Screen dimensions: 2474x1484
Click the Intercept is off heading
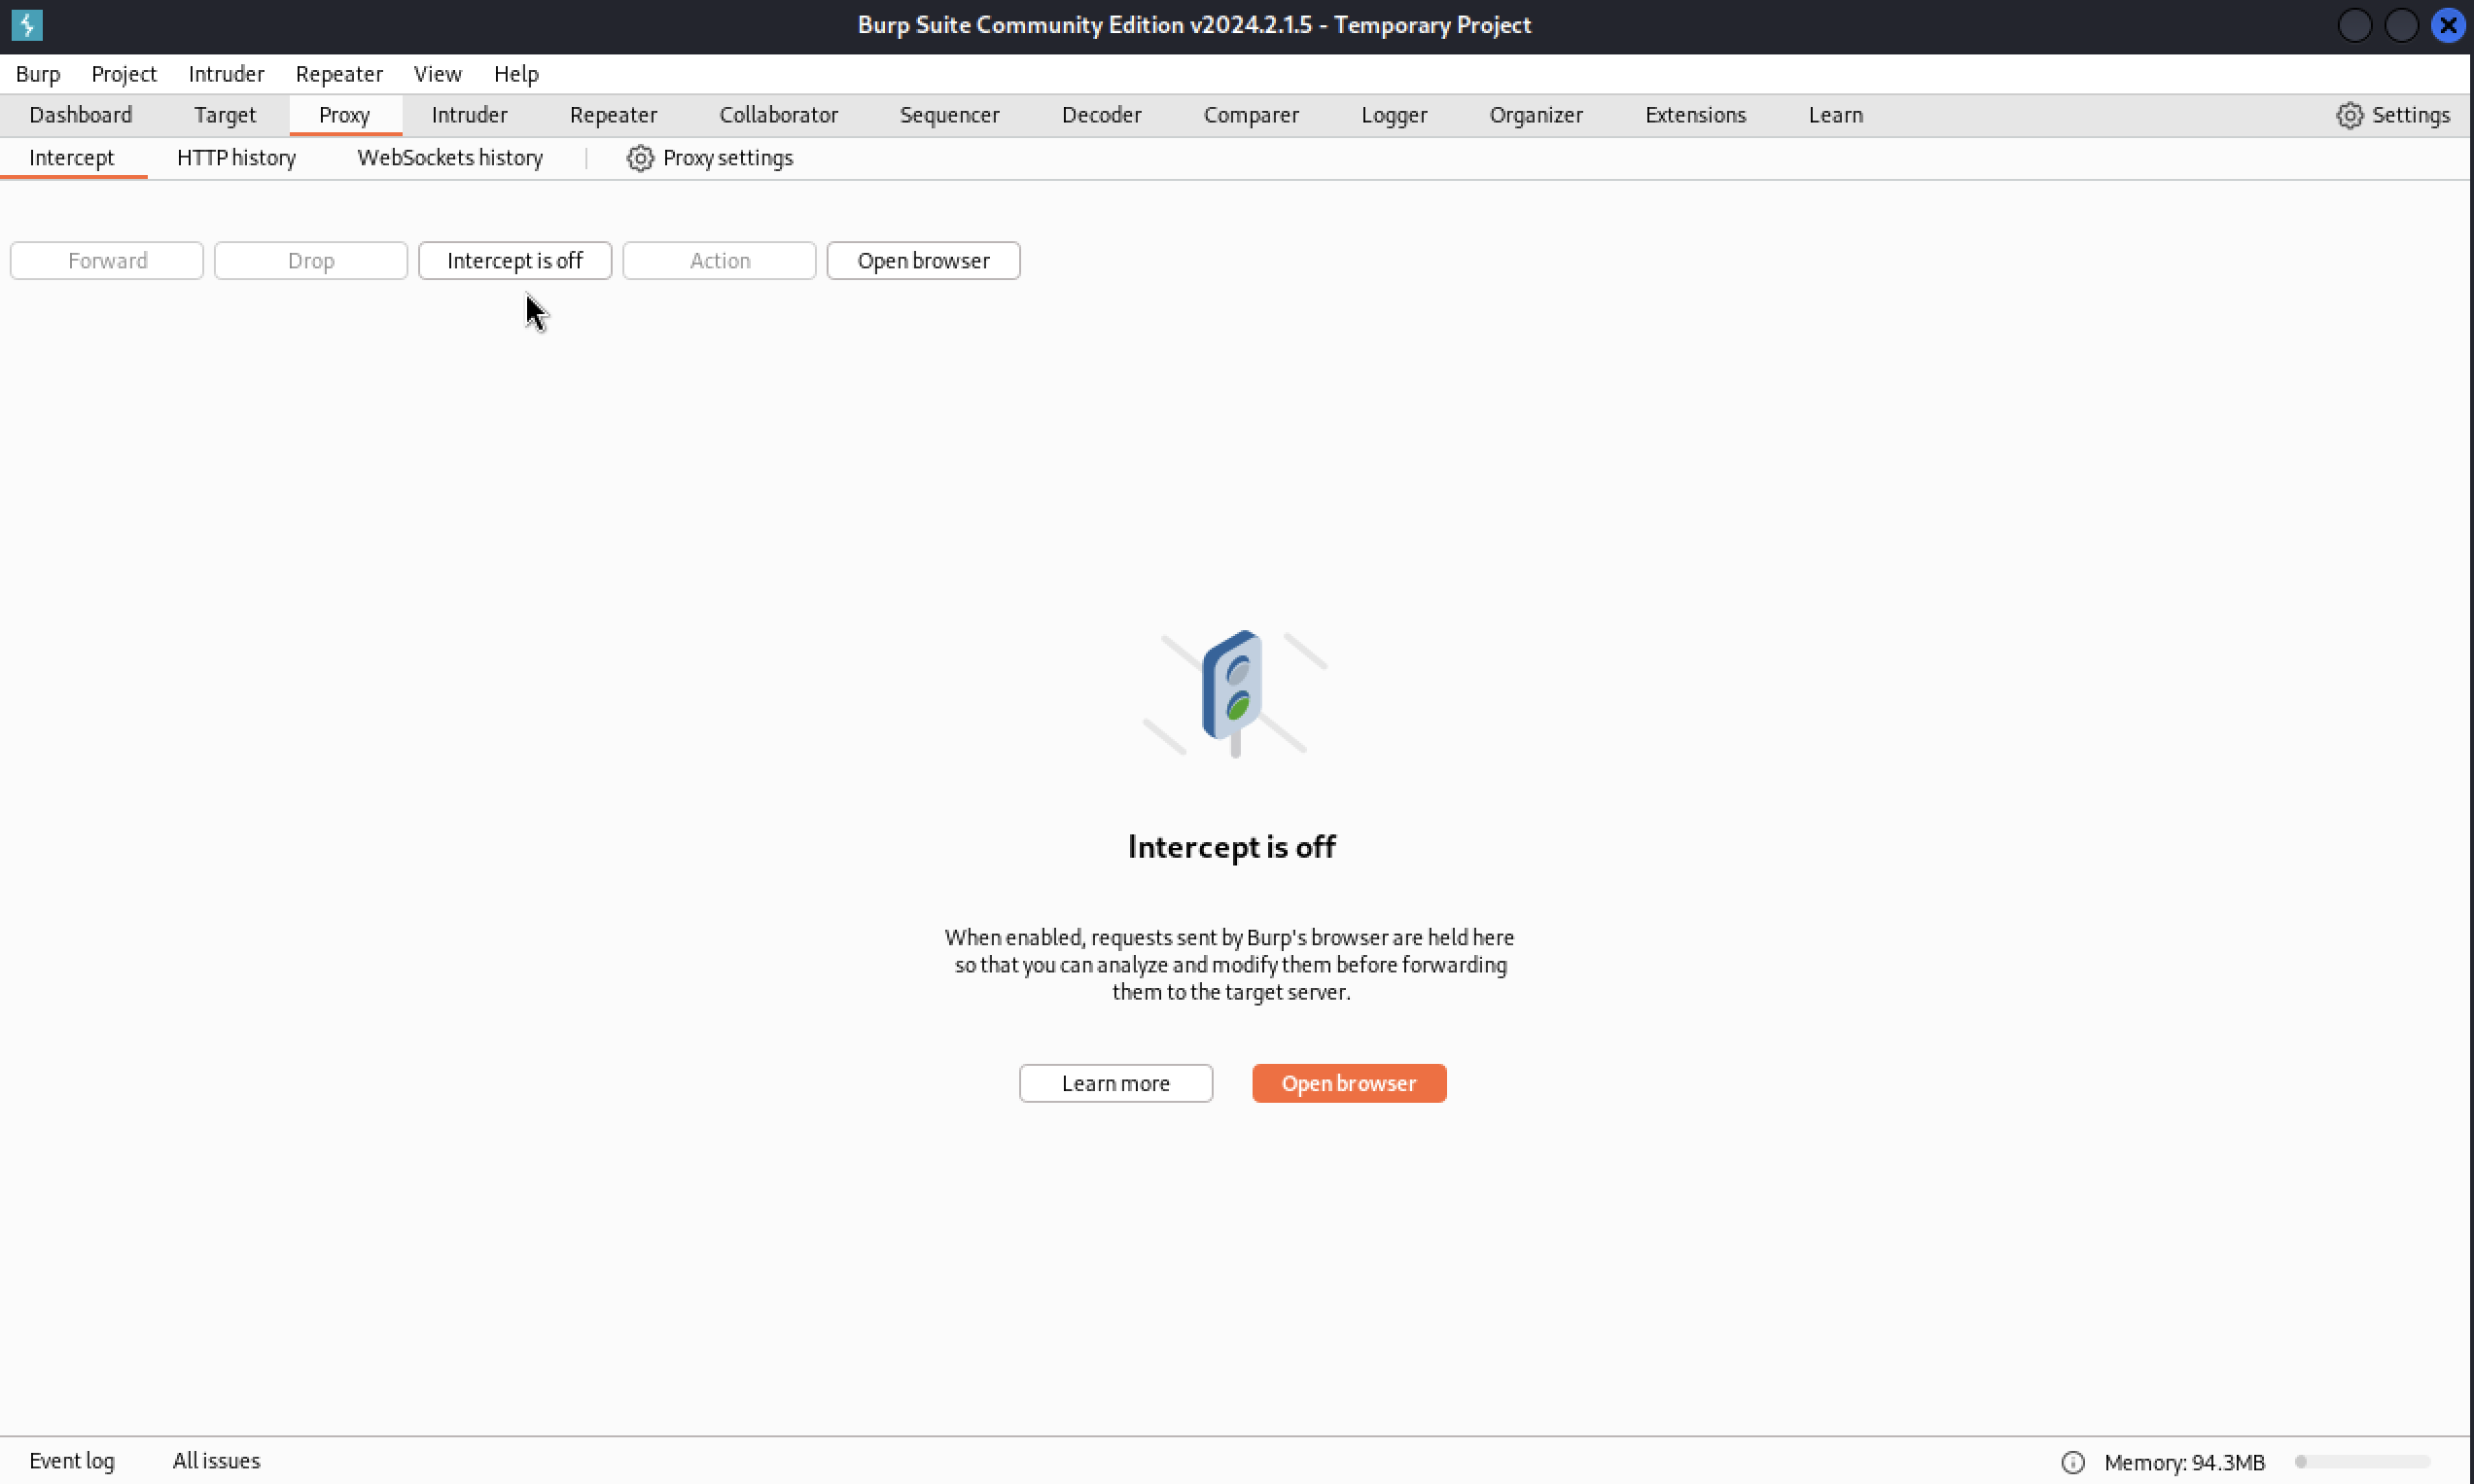point(1231,847)
